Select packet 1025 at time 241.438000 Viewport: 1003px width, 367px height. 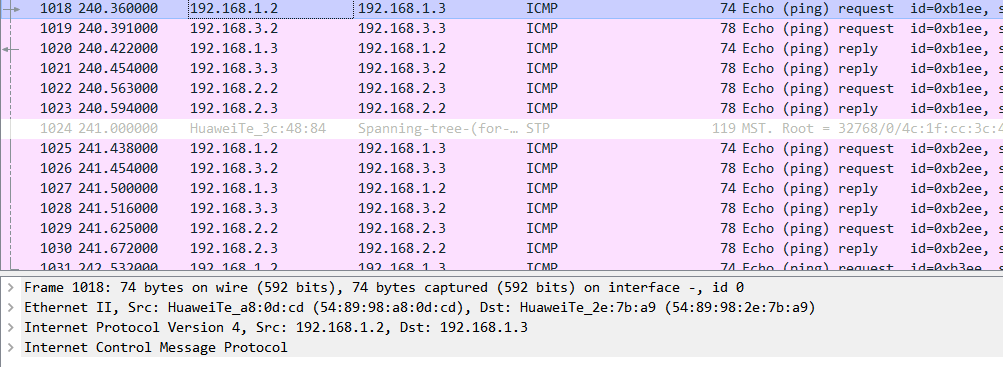(502, 148)
